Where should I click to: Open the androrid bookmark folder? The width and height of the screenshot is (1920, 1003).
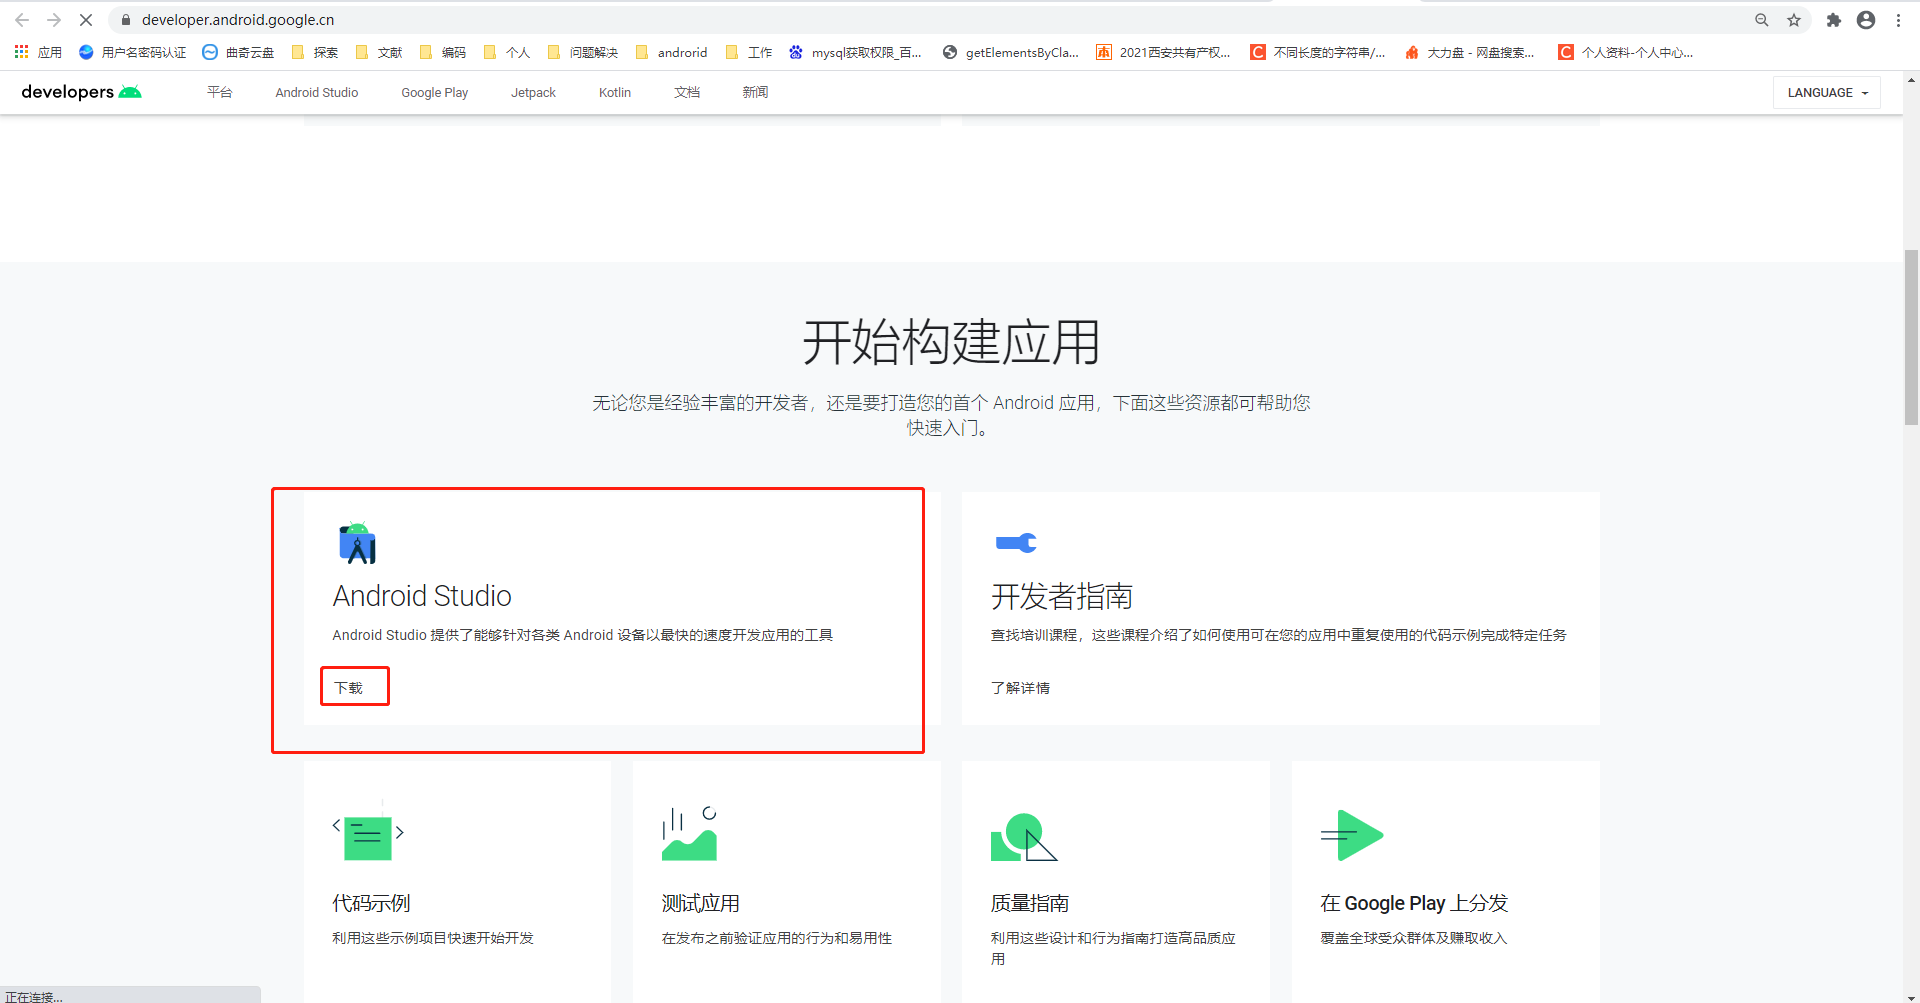[672, 52]
